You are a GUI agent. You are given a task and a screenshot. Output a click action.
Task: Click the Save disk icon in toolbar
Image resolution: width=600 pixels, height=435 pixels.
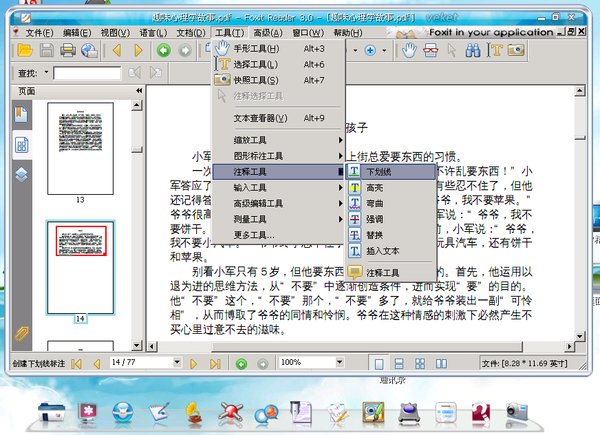46,50
